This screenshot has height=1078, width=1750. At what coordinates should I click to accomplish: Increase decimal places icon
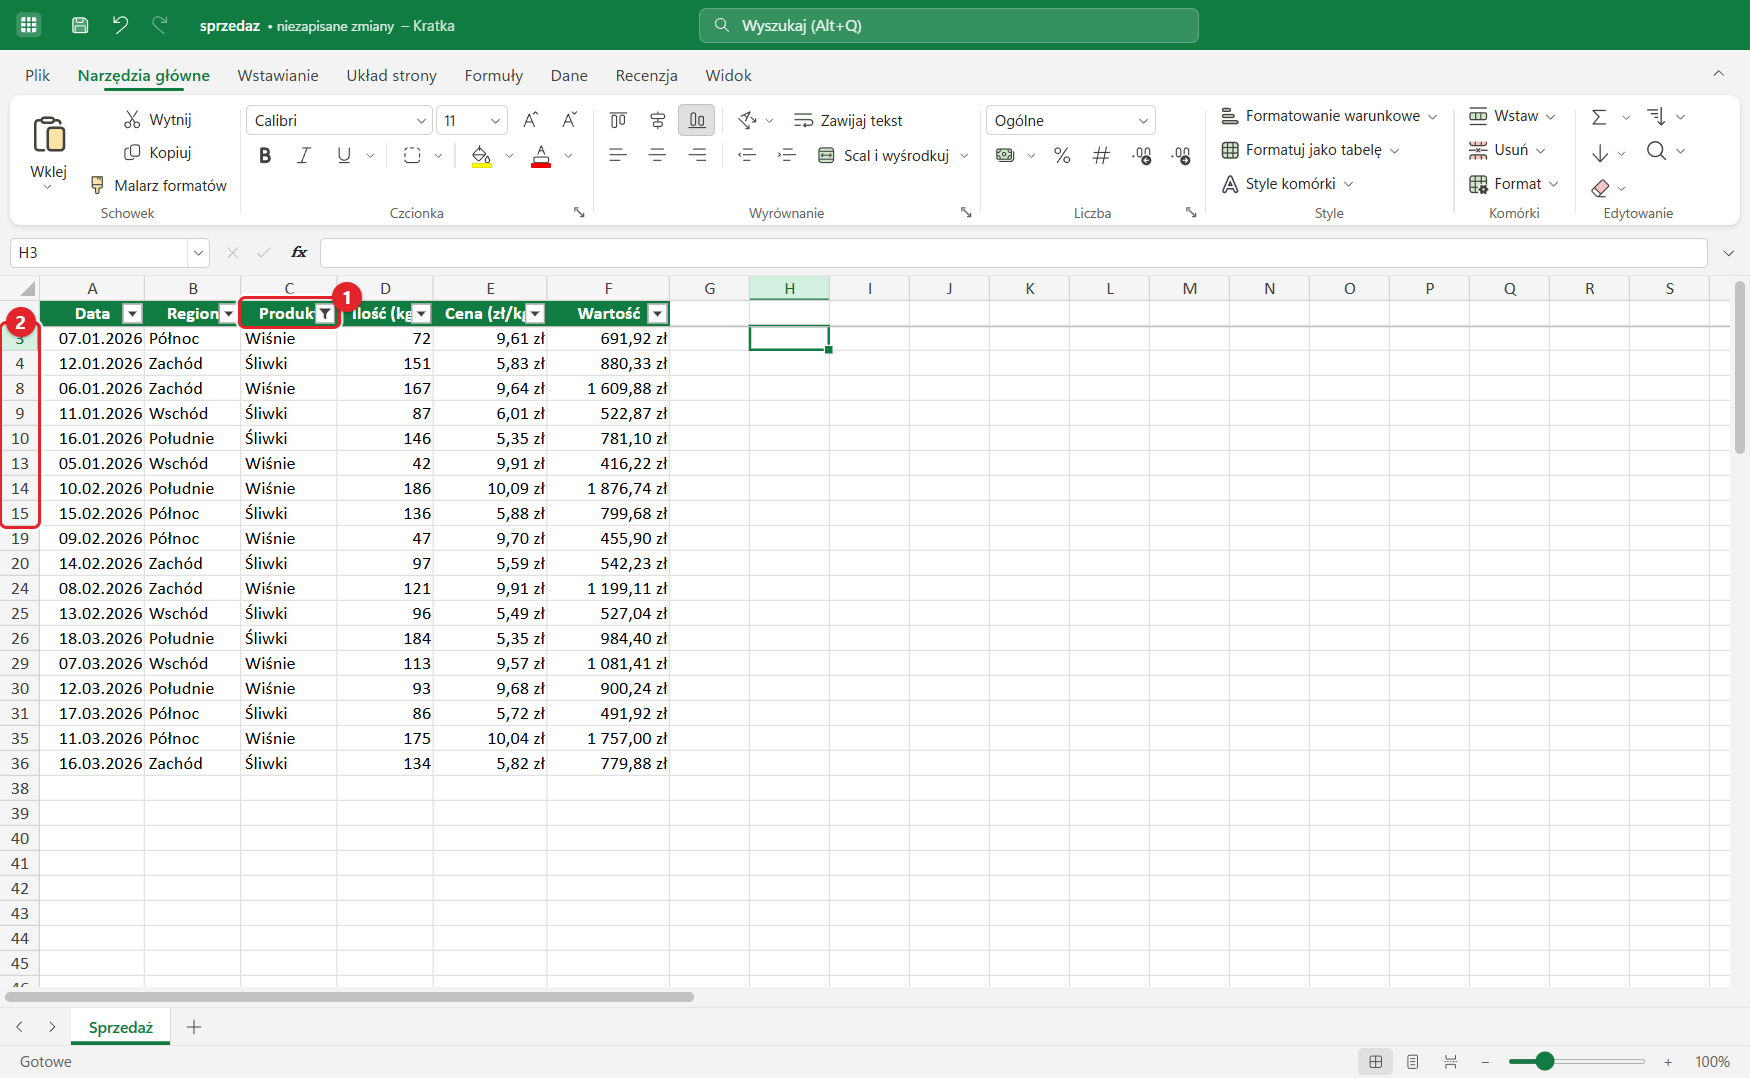[x=1142, y=155]
